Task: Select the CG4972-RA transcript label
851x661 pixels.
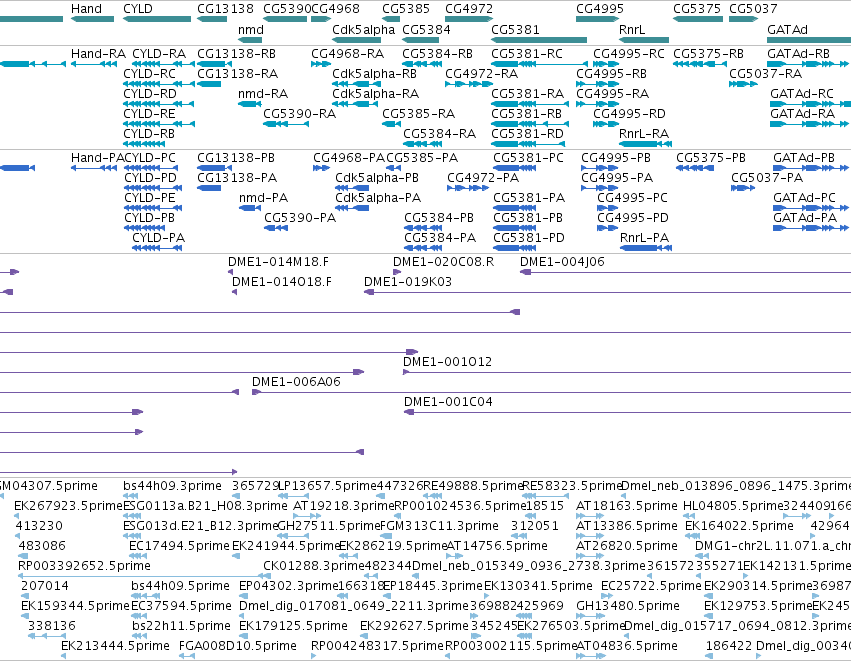Action: 481,74
